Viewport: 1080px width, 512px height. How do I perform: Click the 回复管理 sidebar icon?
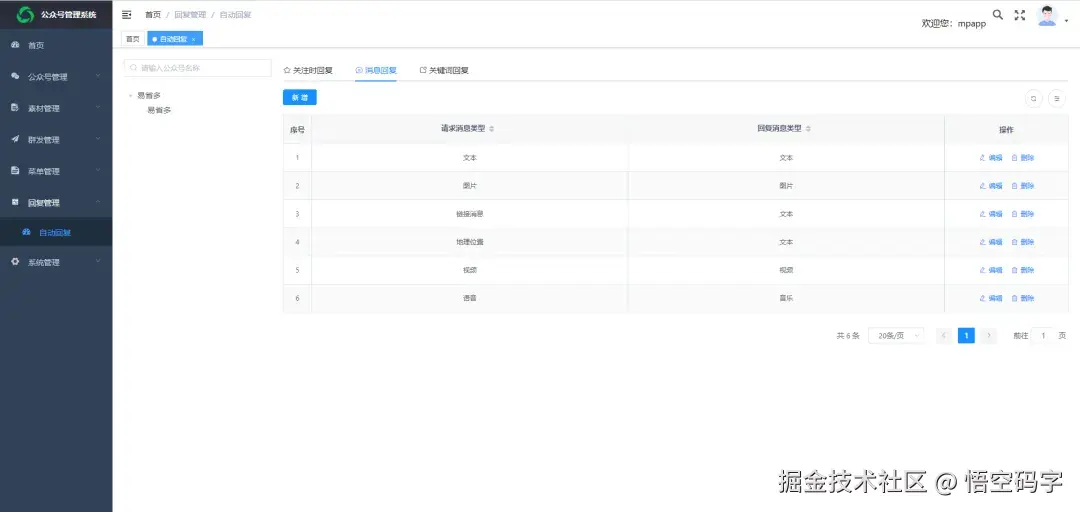pyautogui.click(x=15, y=203)
